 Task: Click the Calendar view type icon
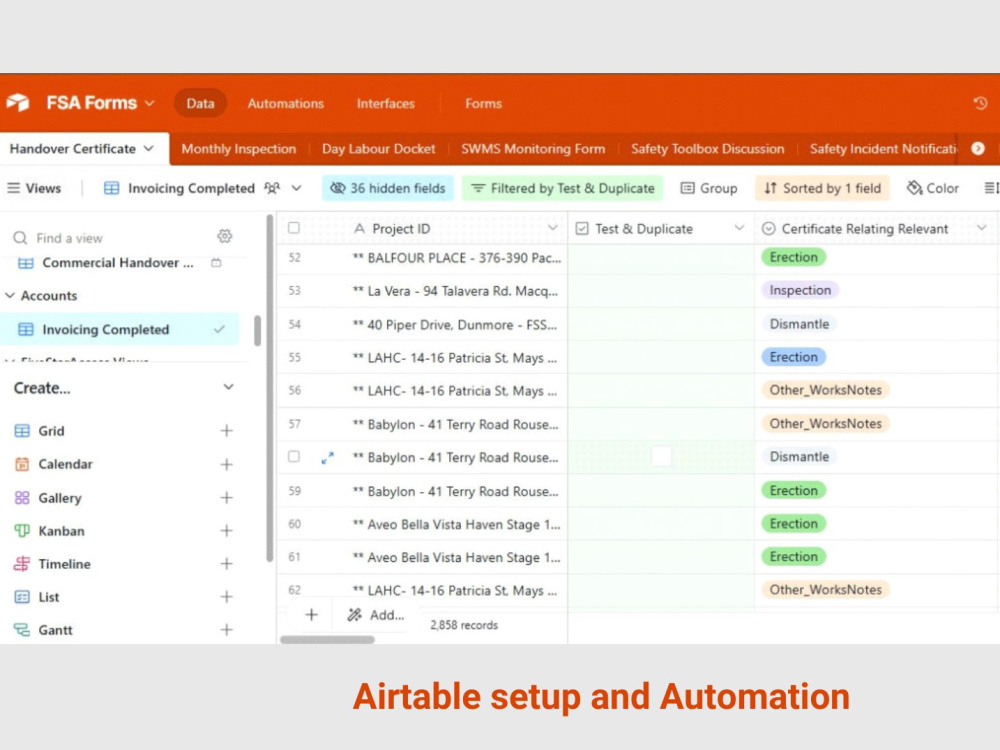tap(22, 464)
